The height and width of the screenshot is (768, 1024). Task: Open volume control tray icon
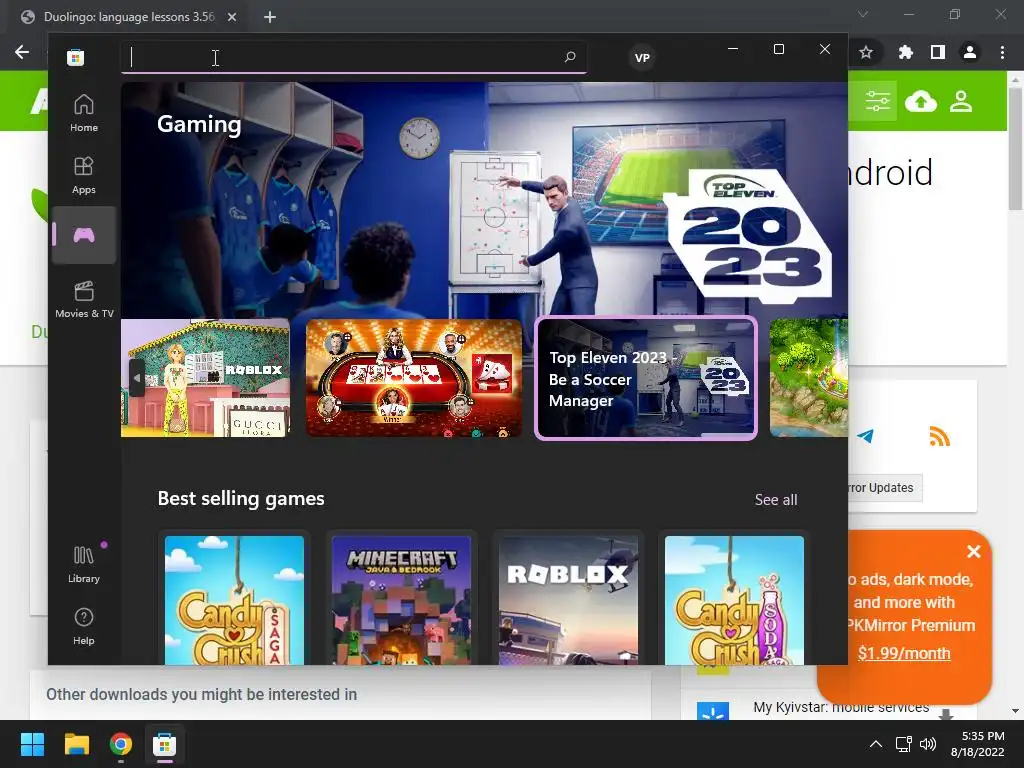coord(927,744)
